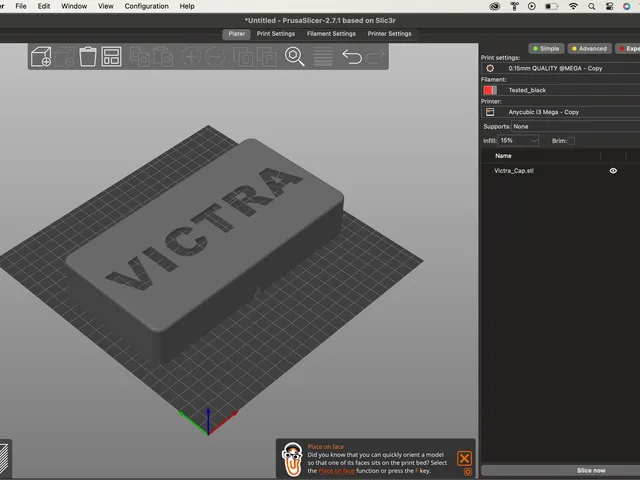Open the Window menu

tap(74, 6)
